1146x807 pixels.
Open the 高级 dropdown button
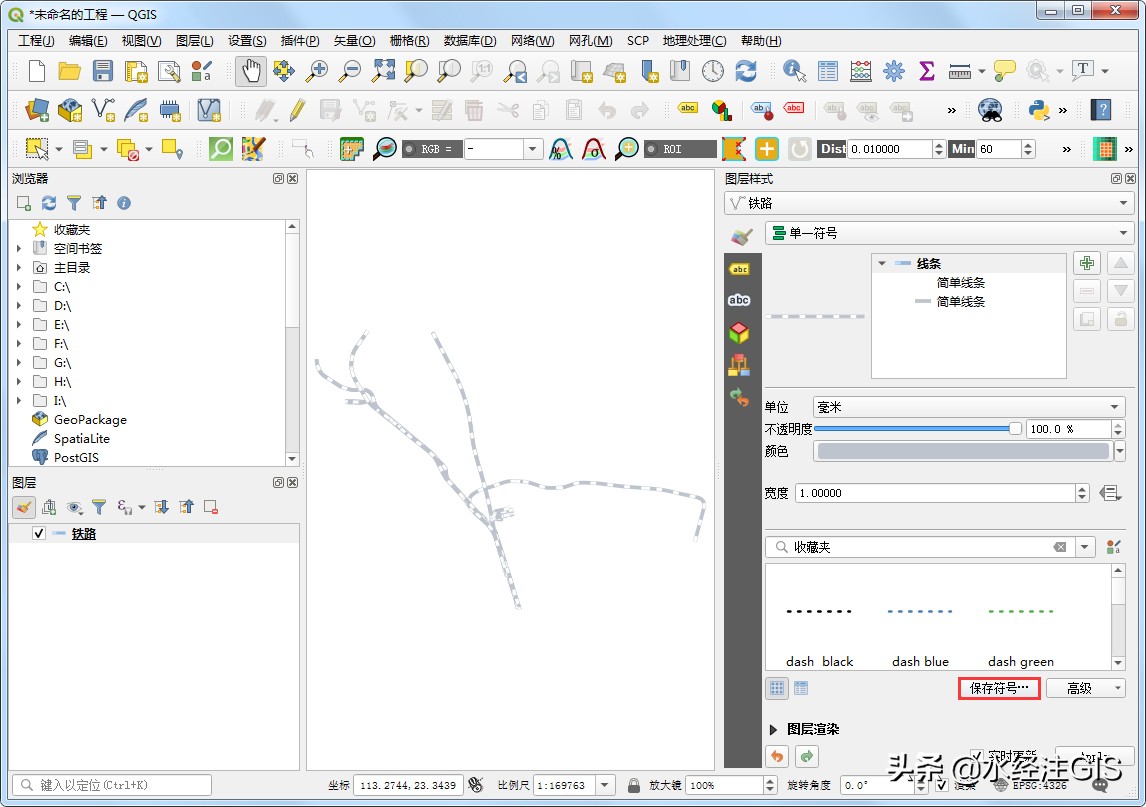[x=1085, y=688]
